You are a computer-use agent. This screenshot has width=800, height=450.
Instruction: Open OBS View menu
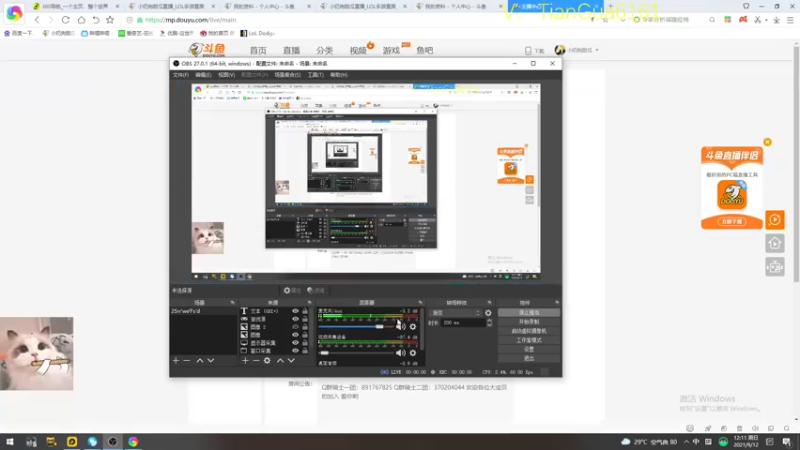tap(227, 75)
